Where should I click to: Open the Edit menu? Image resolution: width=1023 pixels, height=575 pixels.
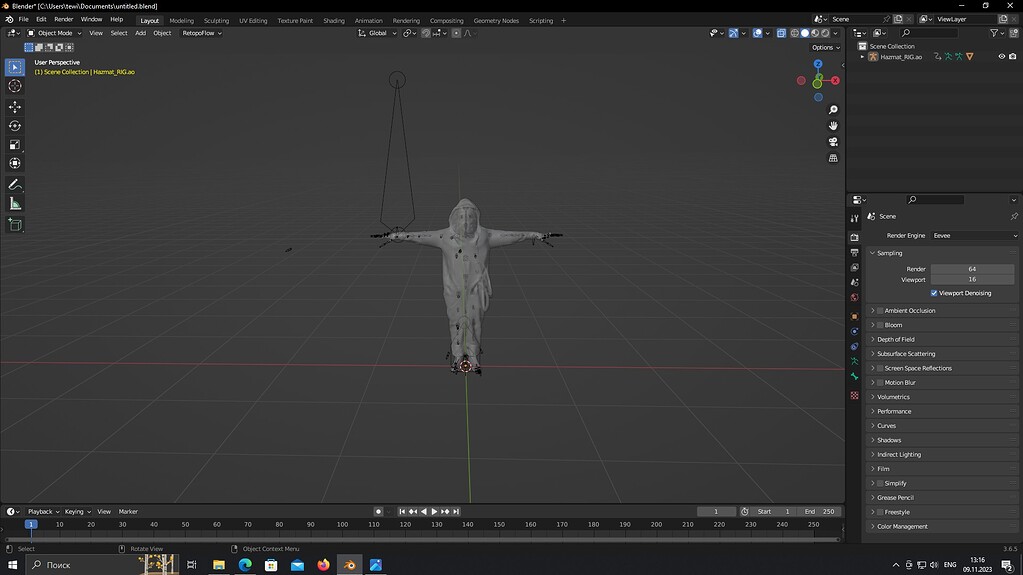point(41,20)
